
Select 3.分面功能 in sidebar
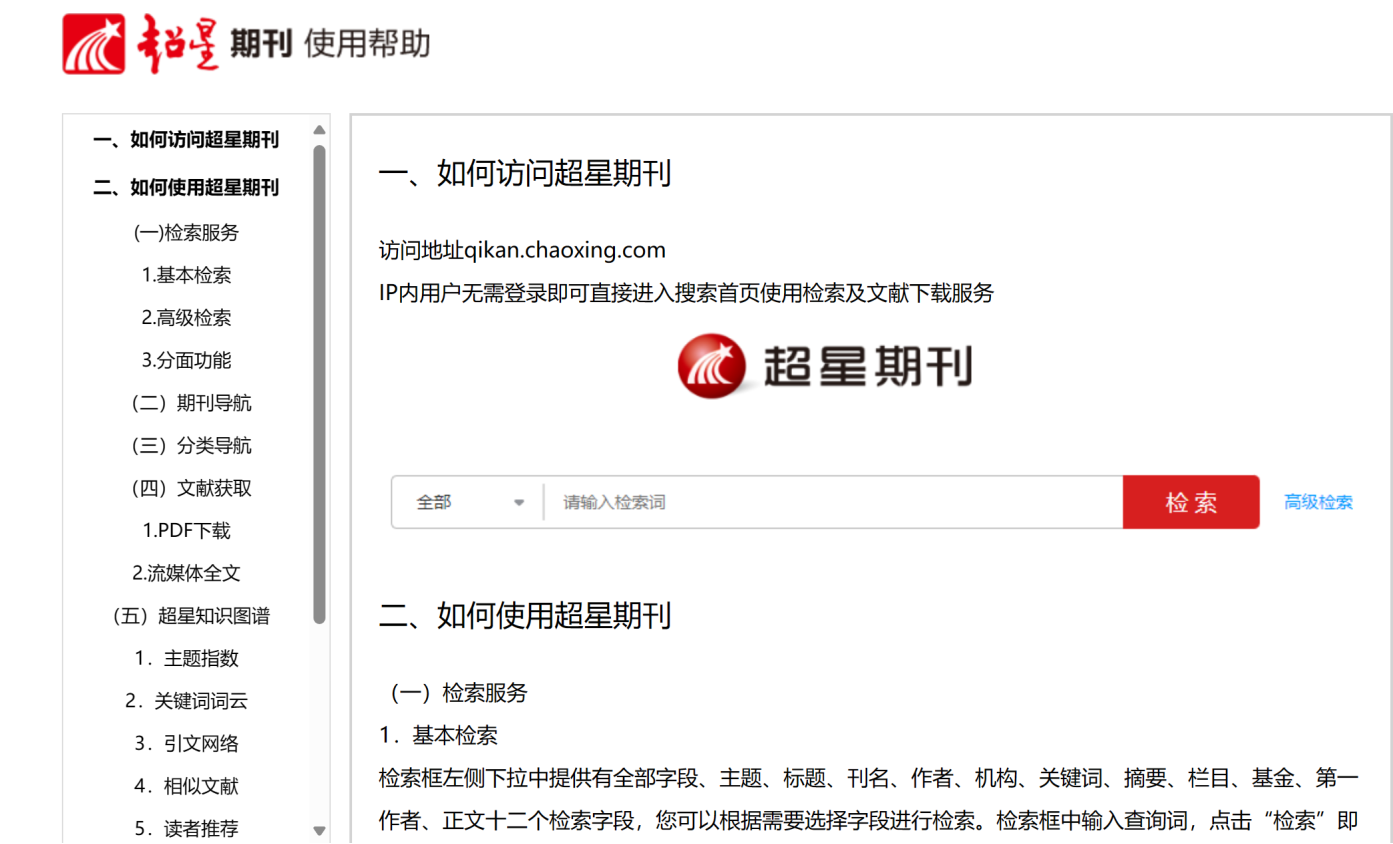pyautogui.click(x=186, y=360)
